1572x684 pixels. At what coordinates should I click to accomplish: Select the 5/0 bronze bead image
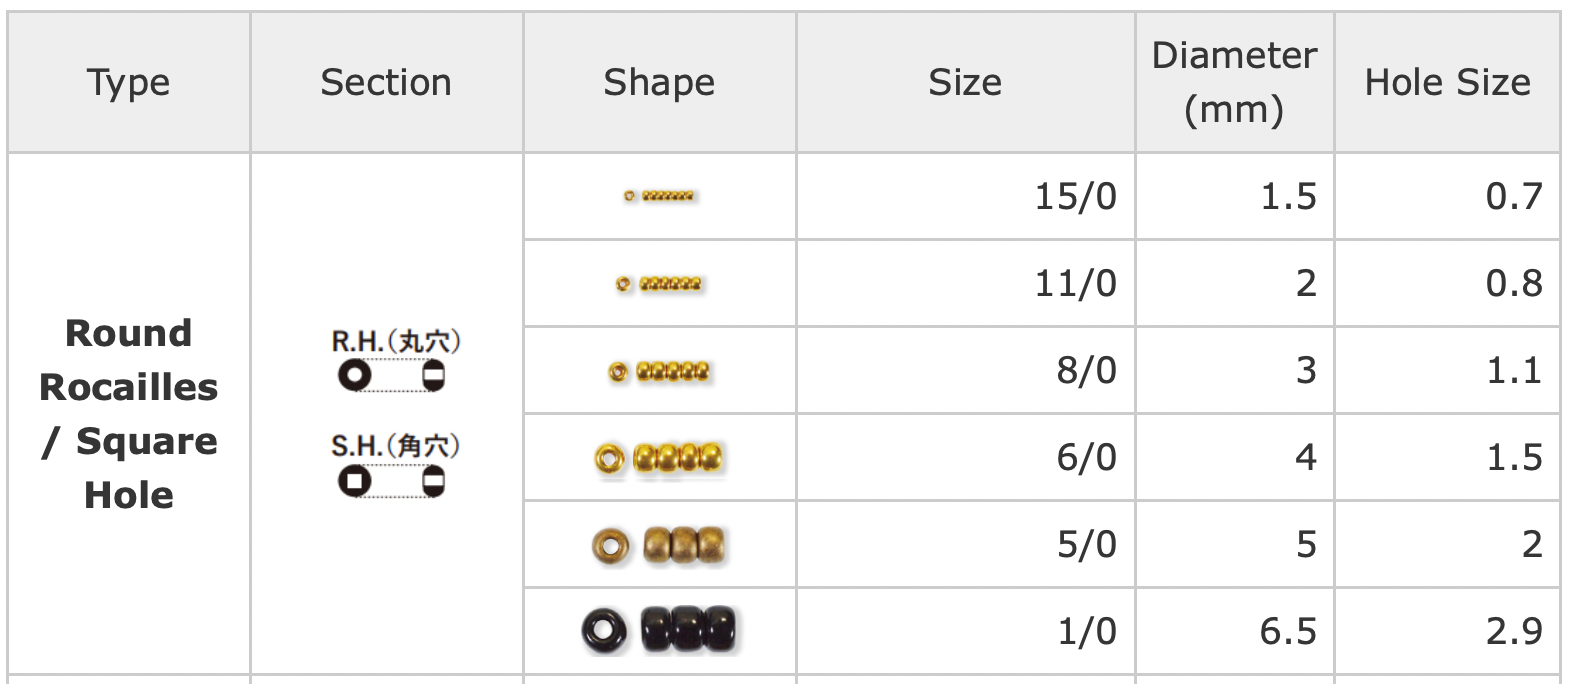pyautogui.click(x=659, y=546)
